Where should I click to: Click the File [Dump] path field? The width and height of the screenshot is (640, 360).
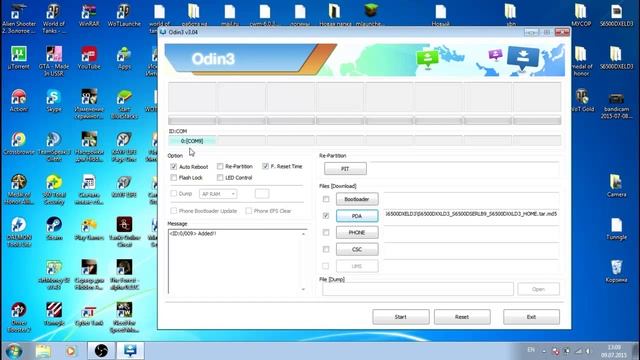click(x=418, y=289)
